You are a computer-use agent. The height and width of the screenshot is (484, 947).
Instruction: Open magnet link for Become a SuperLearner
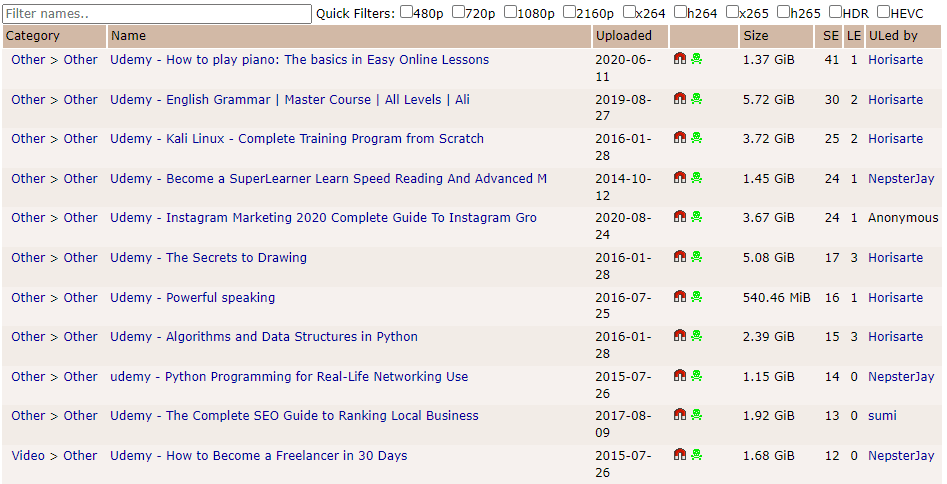click(x=680, y=178)
